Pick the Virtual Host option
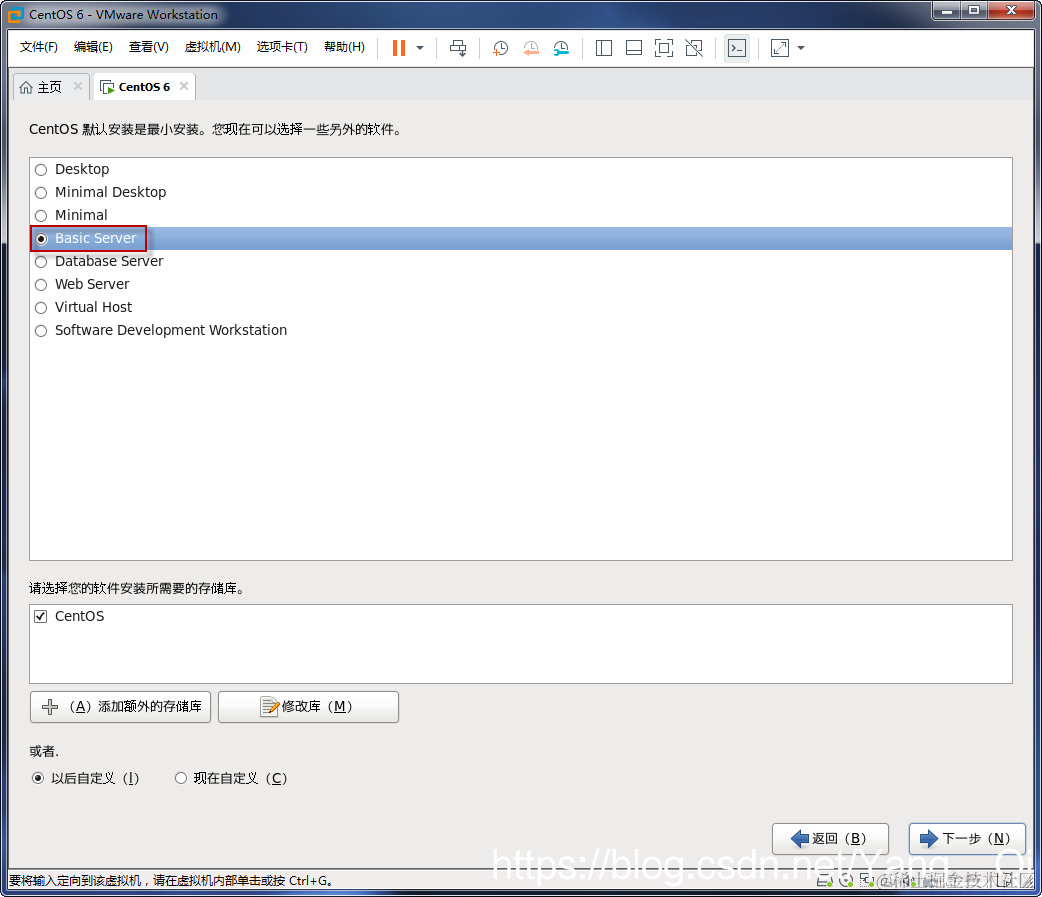The width and height of the screenshot is (1042, 897). coord(41,308)
